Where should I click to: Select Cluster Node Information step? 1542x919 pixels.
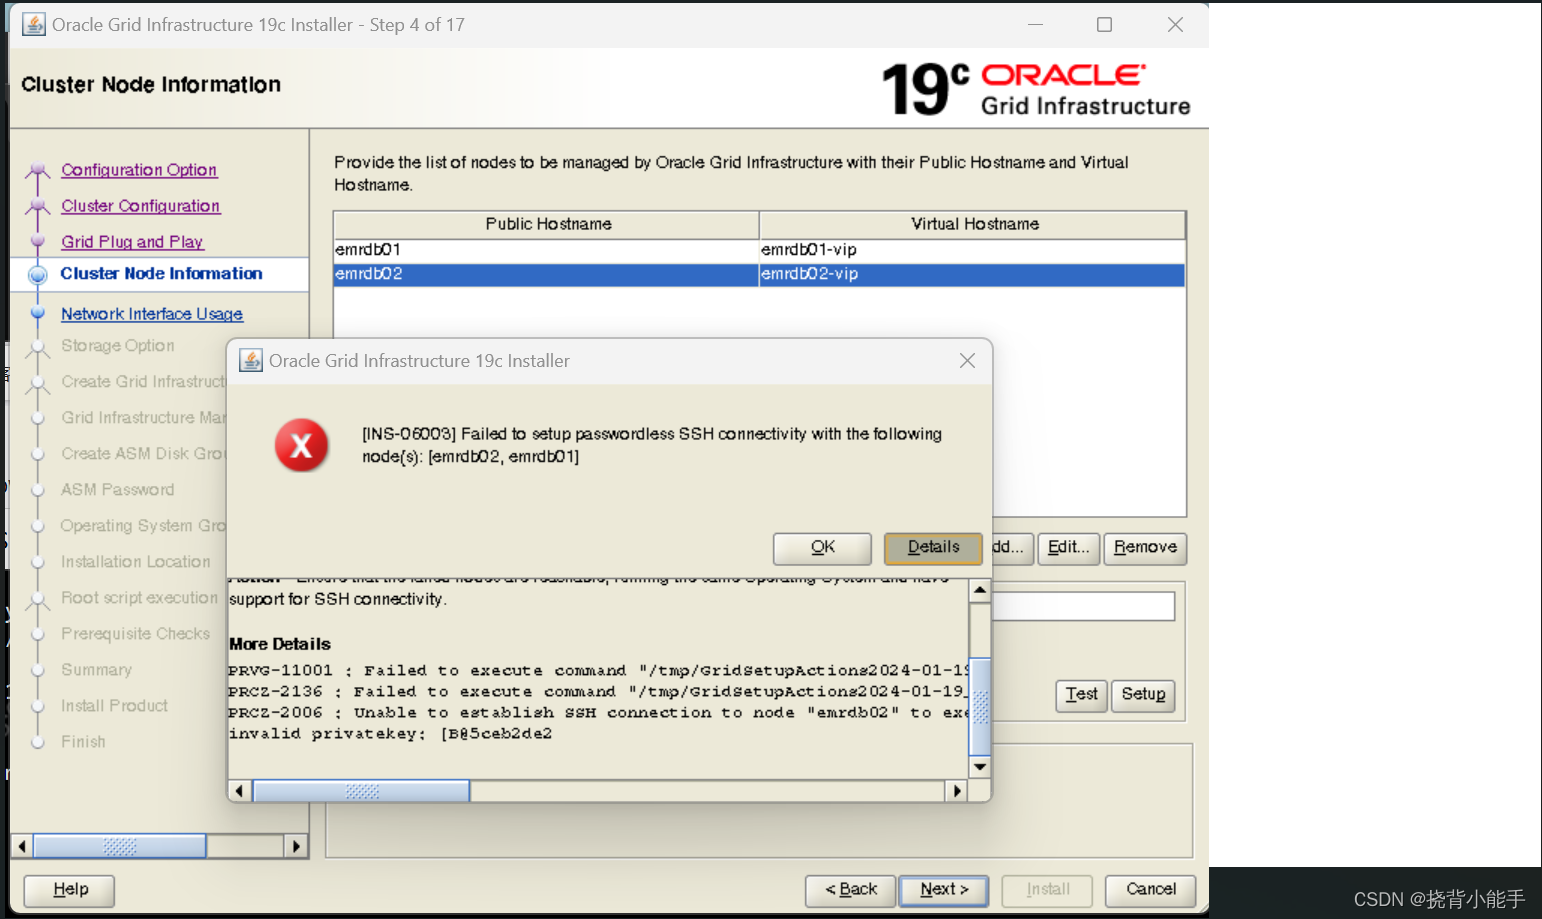coord(161,274)
